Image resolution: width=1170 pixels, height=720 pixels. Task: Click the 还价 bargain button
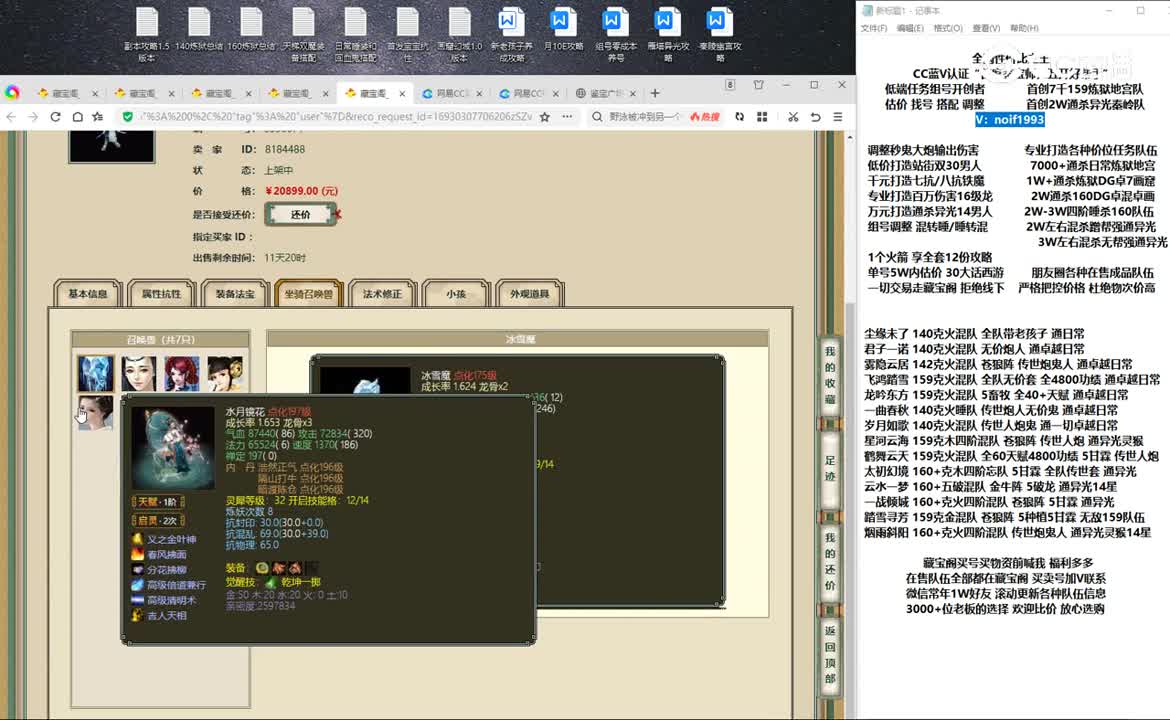click(301, 215)
